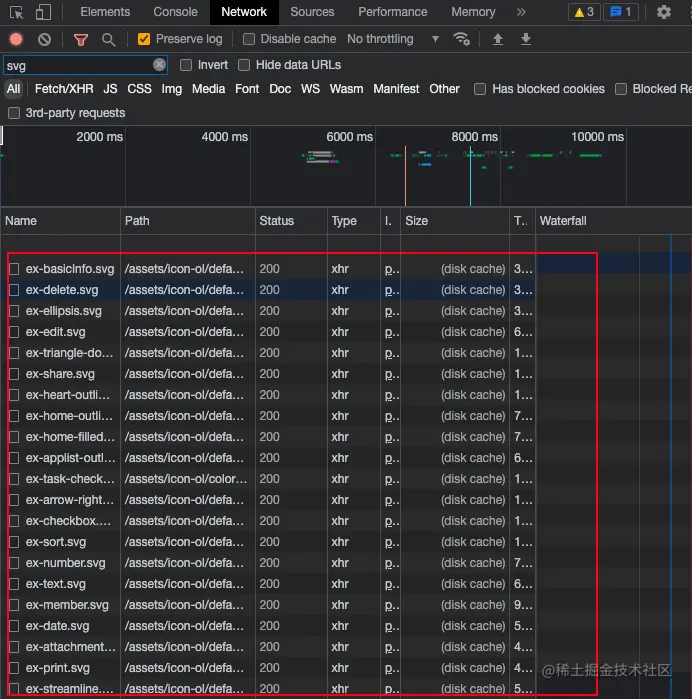Select the ex-sort.svg request
Image resolution: width=692 pixels, height=699 pixels.
(x=56, y=542)
